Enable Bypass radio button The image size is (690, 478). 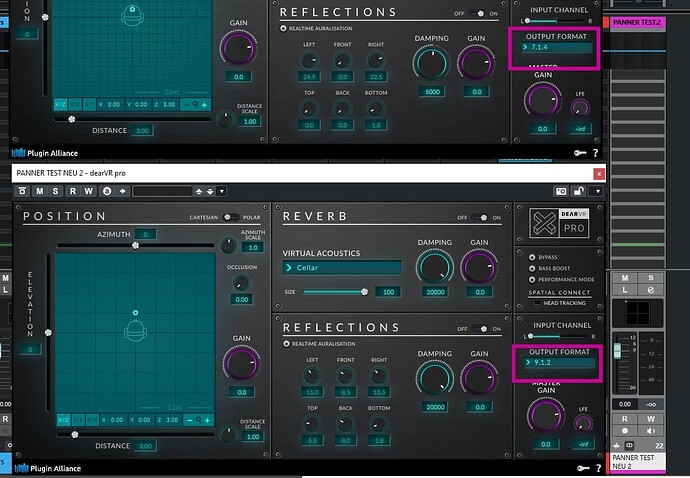(x=532, y=257)
